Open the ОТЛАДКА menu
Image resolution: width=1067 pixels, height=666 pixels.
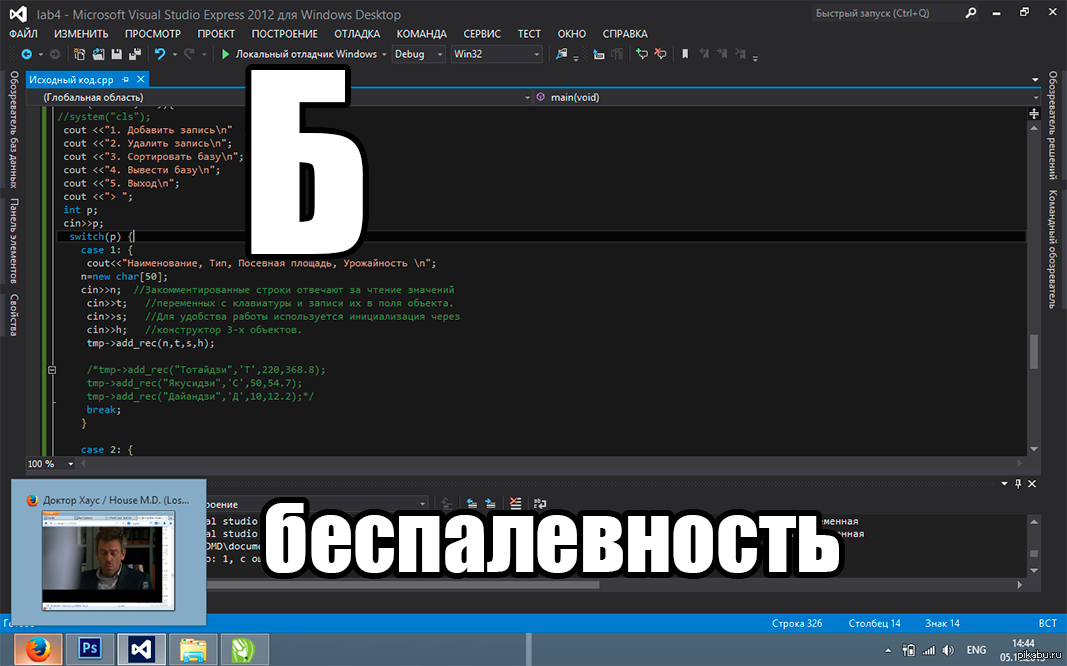357,33
